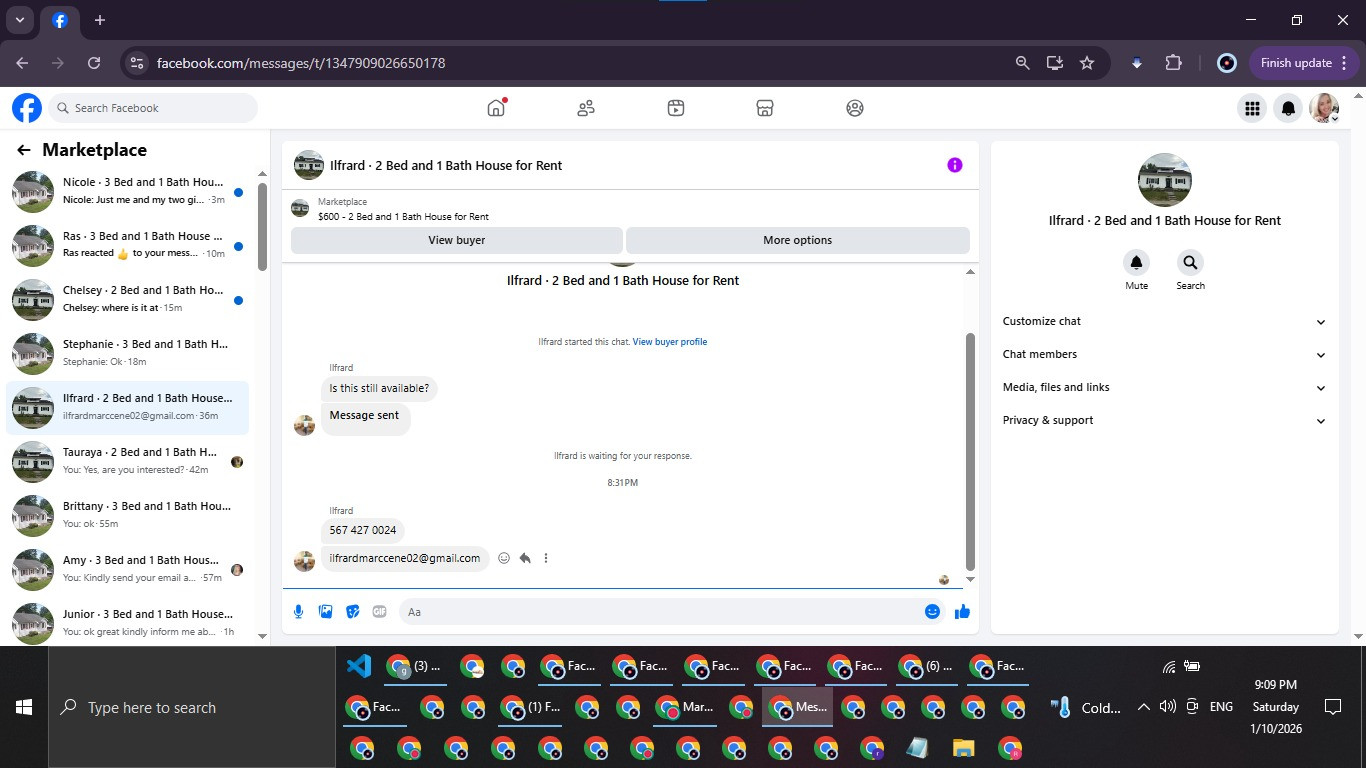
Task: Click the Facebook logo
Action: coord(27,108)
